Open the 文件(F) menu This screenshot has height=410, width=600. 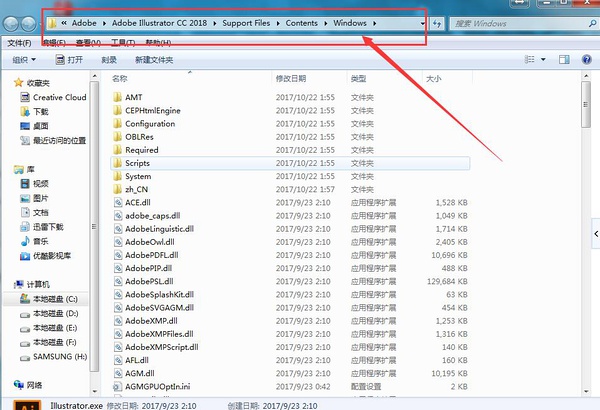tap(19, 43)
